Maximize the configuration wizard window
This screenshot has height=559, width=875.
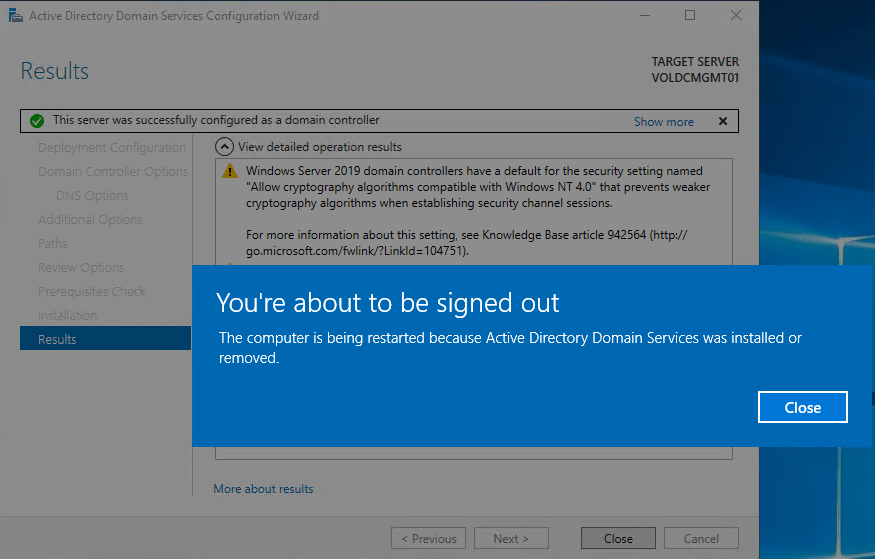point(690,16)
